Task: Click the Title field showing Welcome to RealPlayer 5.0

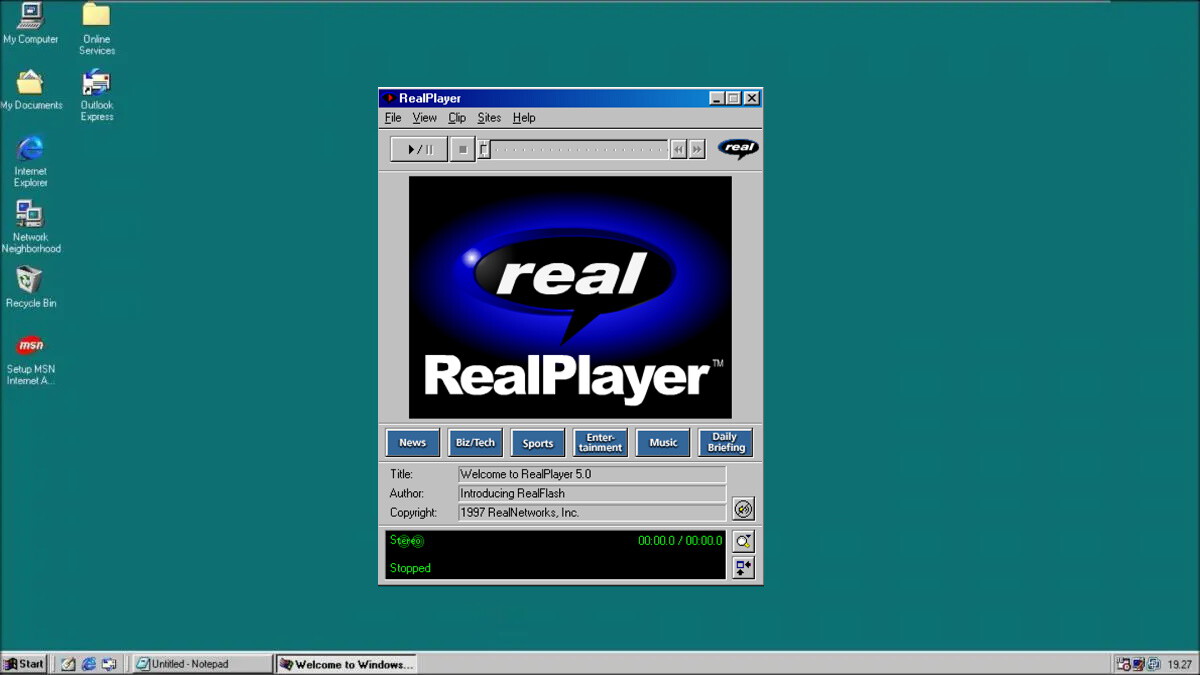Action: pyautogui.click(x=592, y=474)
